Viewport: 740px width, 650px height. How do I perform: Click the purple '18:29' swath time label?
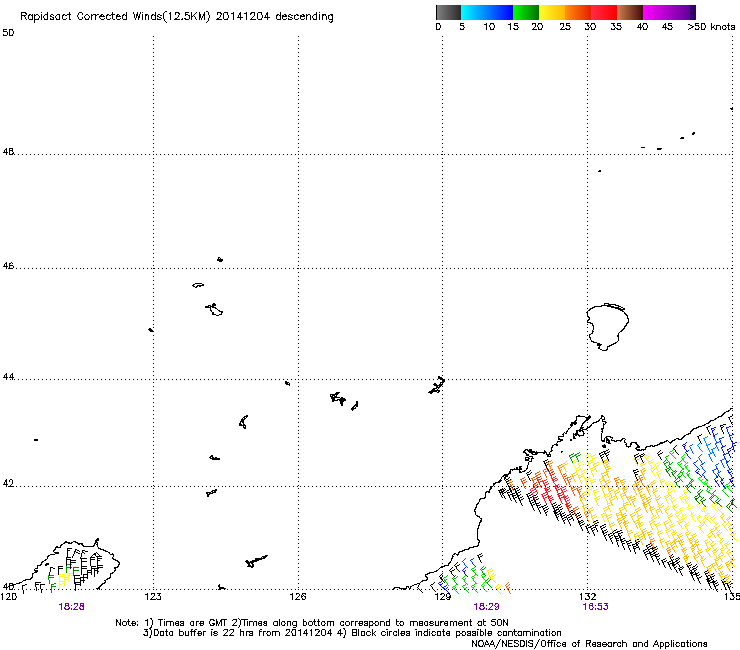pos(486,607)
